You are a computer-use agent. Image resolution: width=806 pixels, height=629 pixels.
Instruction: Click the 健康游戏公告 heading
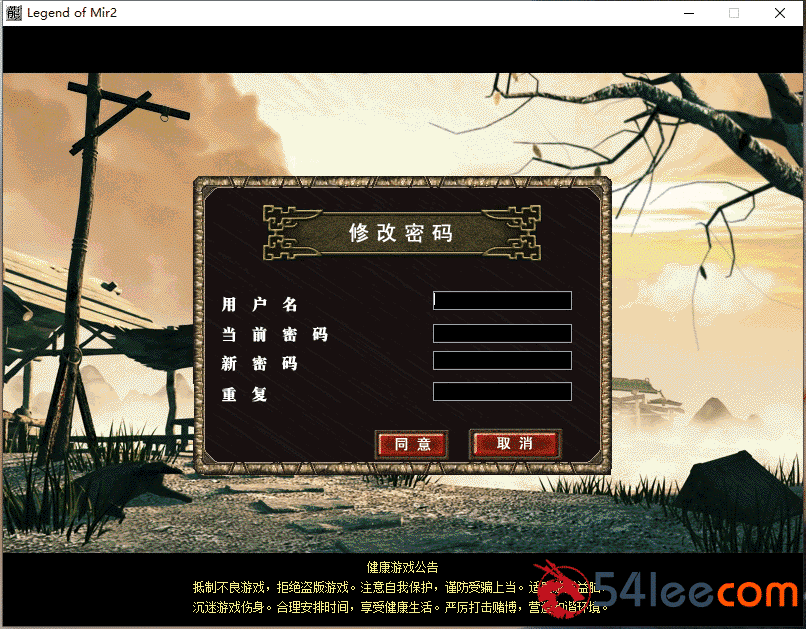(x=402, y=567)
